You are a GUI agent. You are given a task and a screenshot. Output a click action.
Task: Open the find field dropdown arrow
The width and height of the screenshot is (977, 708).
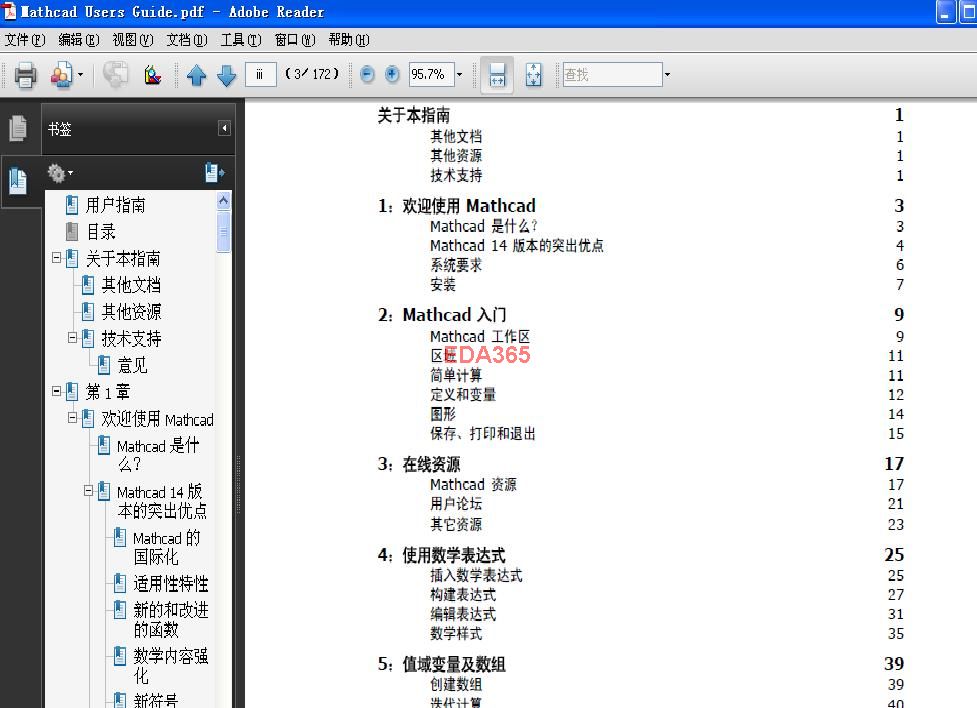[667, 75]
